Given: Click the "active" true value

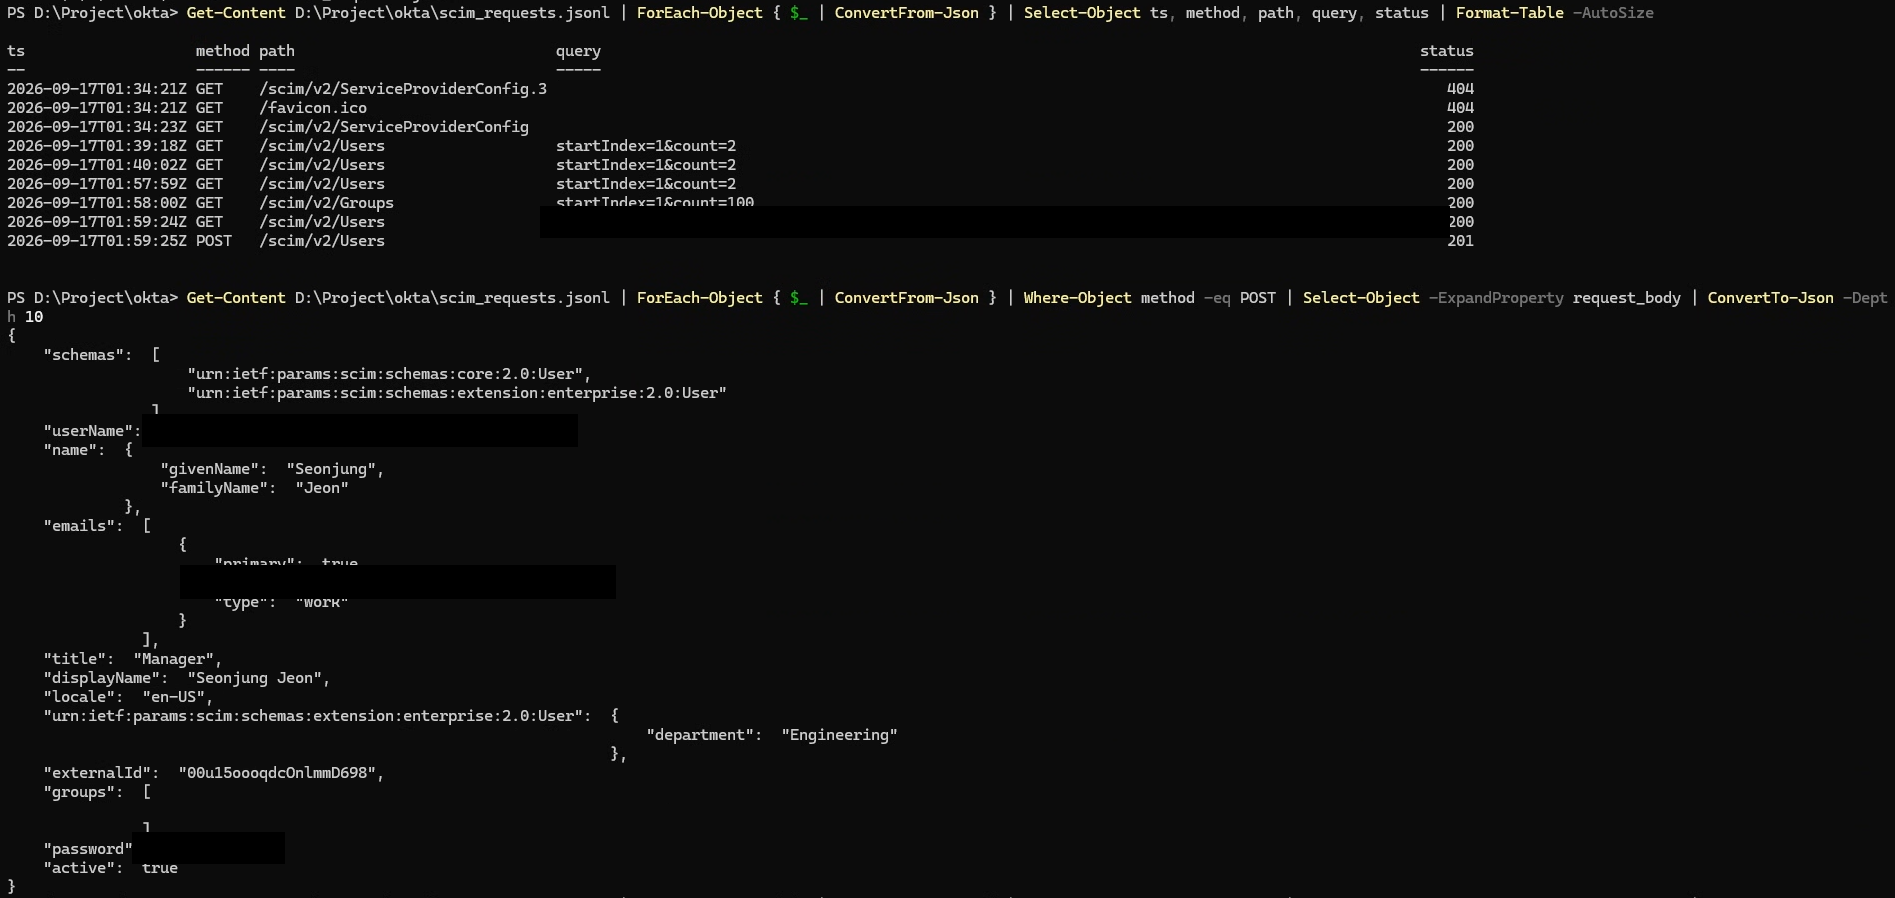Looking at the screenshot, I should [x=160, y=868].
